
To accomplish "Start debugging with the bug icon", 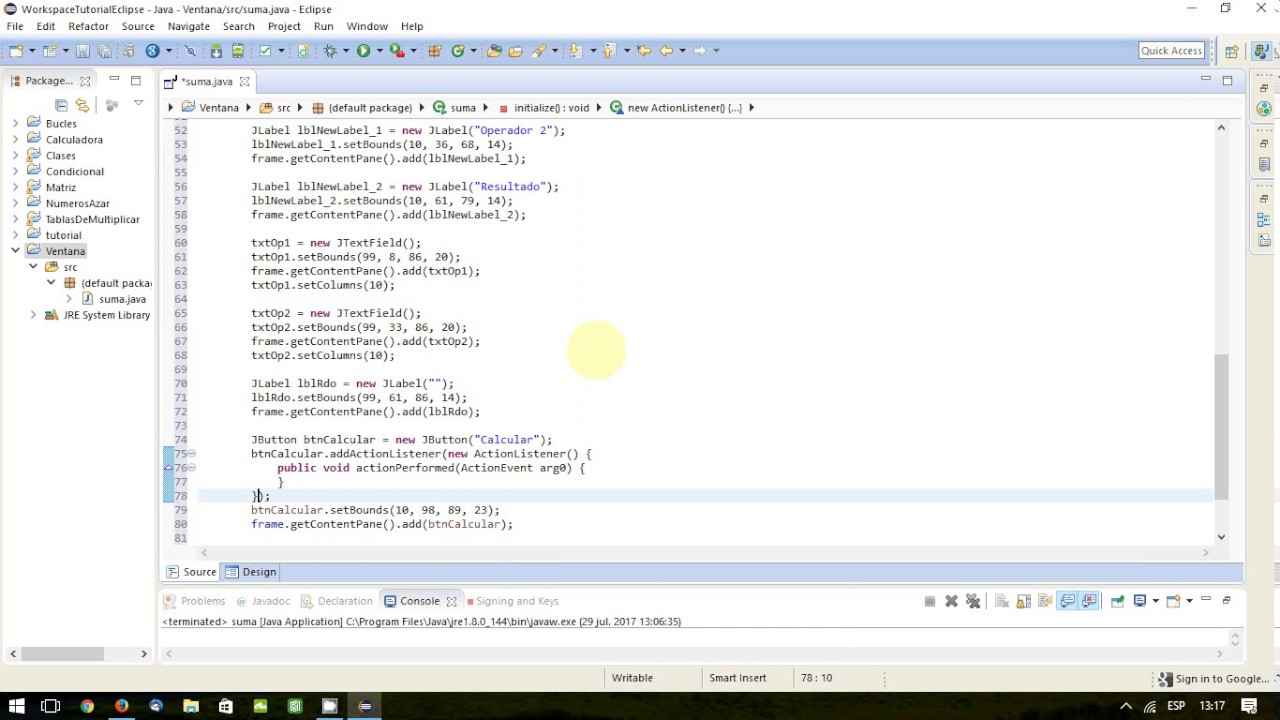I will click(330, 50).
